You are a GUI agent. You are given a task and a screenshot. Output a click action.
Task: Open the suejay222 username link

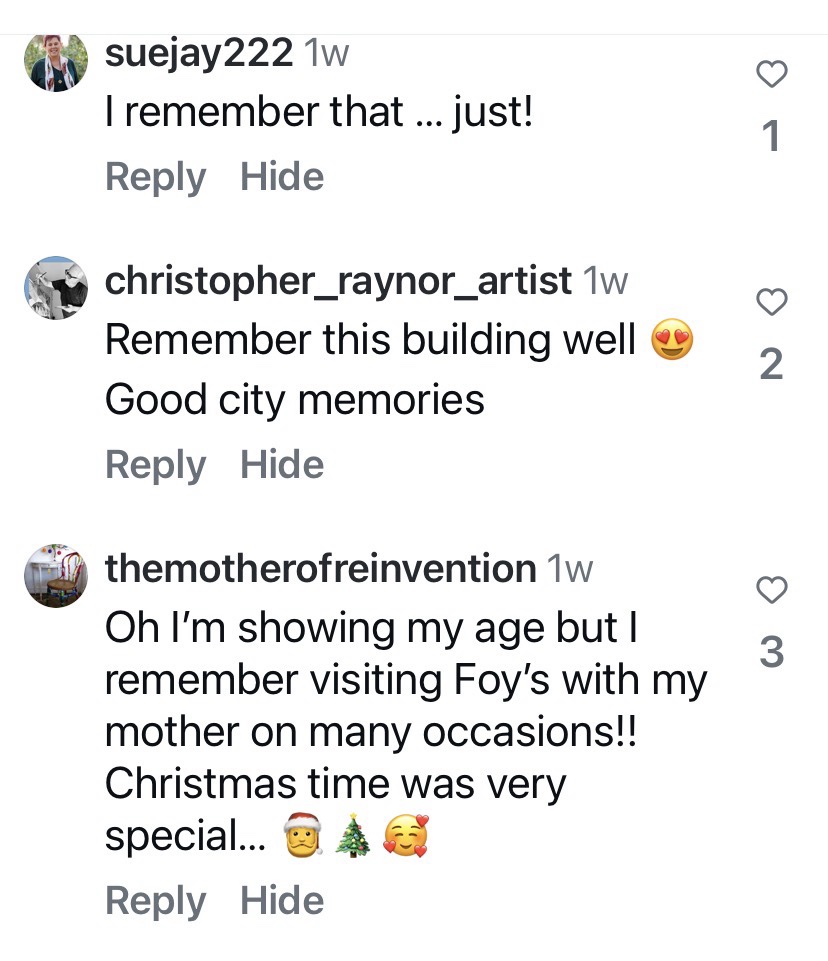tap(199, 53)
